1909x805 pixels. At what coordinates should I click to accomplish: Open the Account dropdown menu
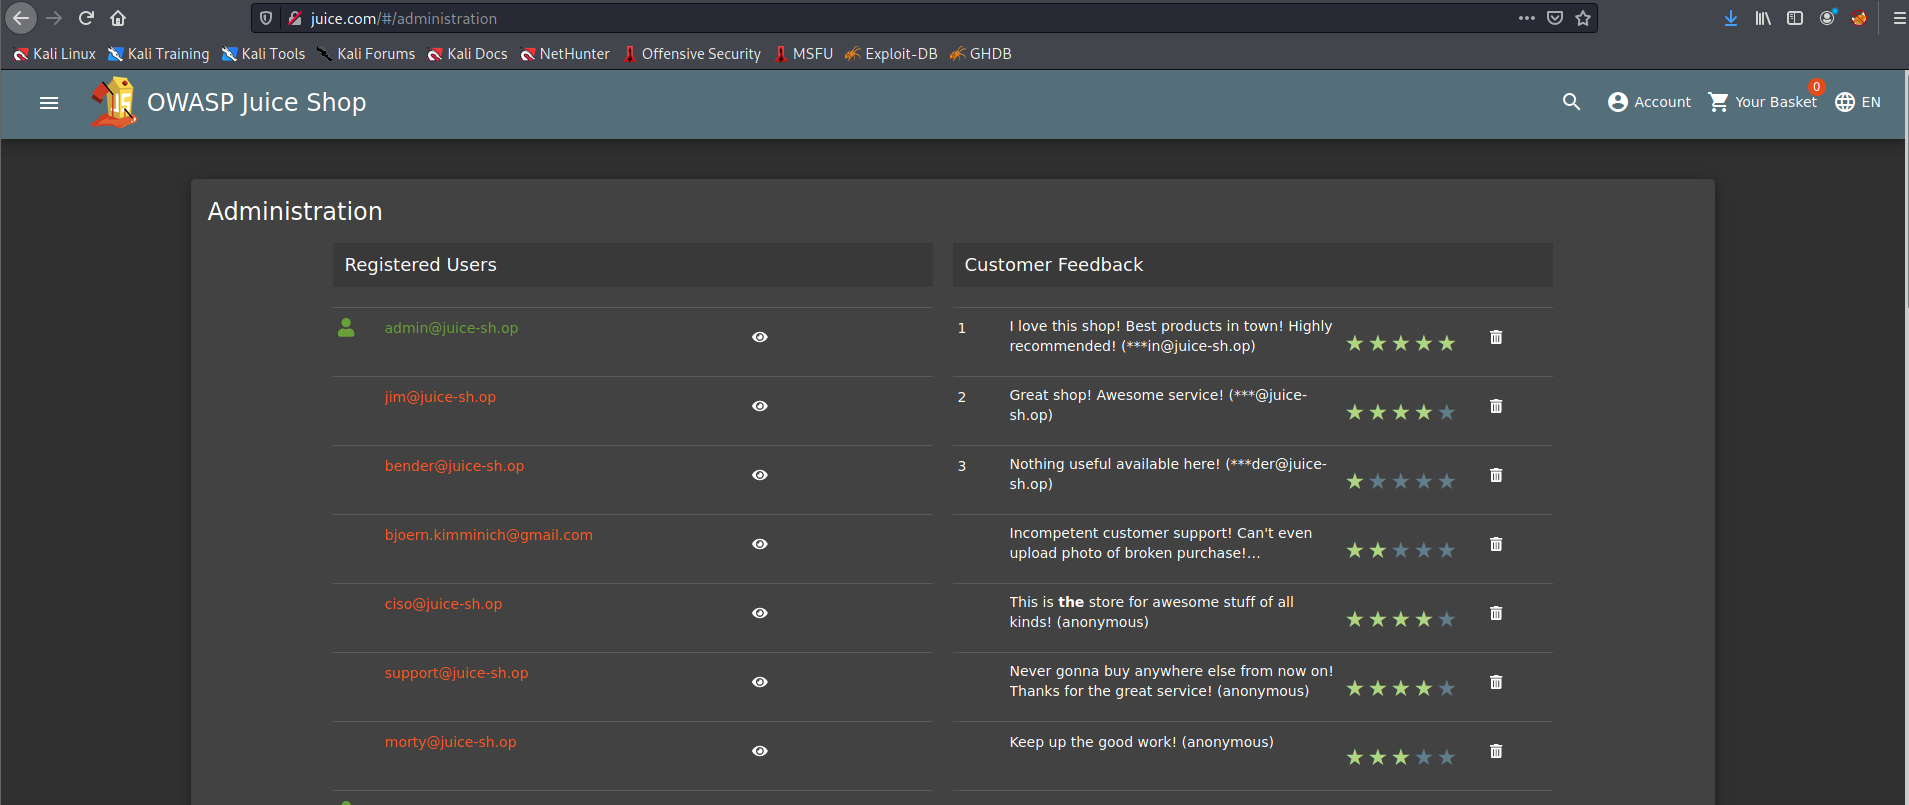1649,102
